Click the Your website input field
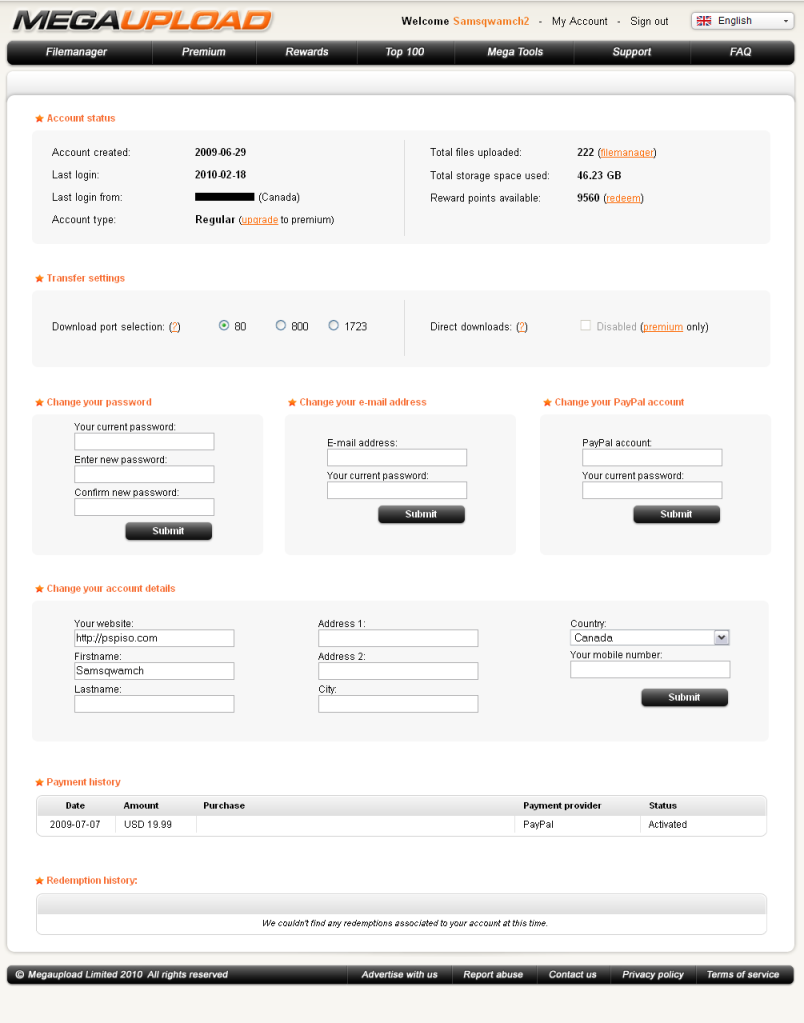Image resolution: width=804 pixels, height=1023 pixels. pos(154,638)
